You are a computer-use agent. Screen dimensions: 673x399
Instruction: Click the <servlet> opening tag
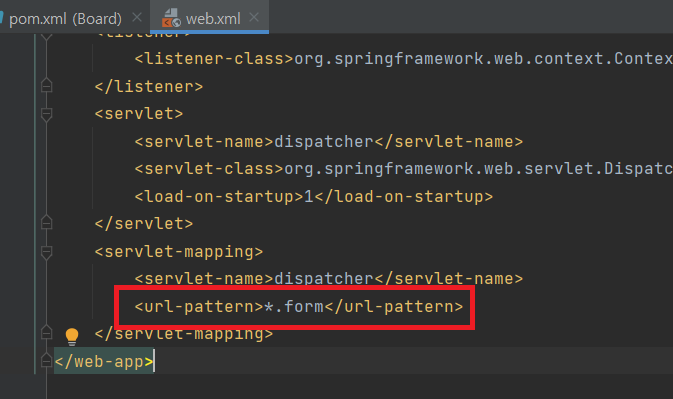click(x=139, y=114)
